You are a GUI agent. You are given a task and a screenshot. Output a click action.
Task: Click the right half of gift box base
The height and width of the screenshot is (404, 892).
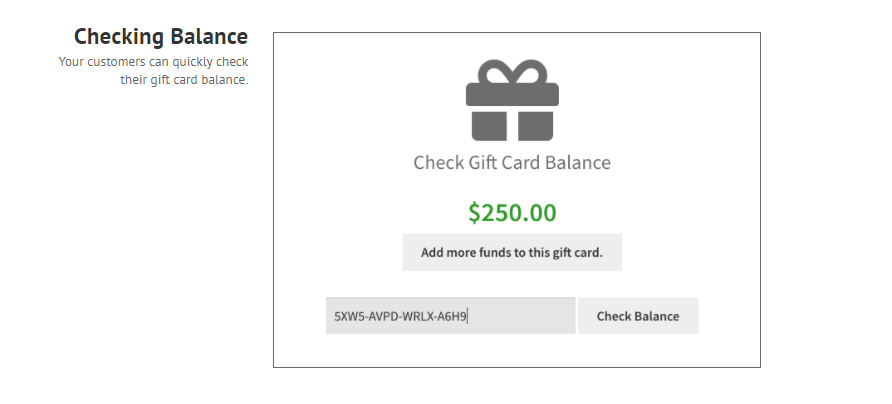535,126
